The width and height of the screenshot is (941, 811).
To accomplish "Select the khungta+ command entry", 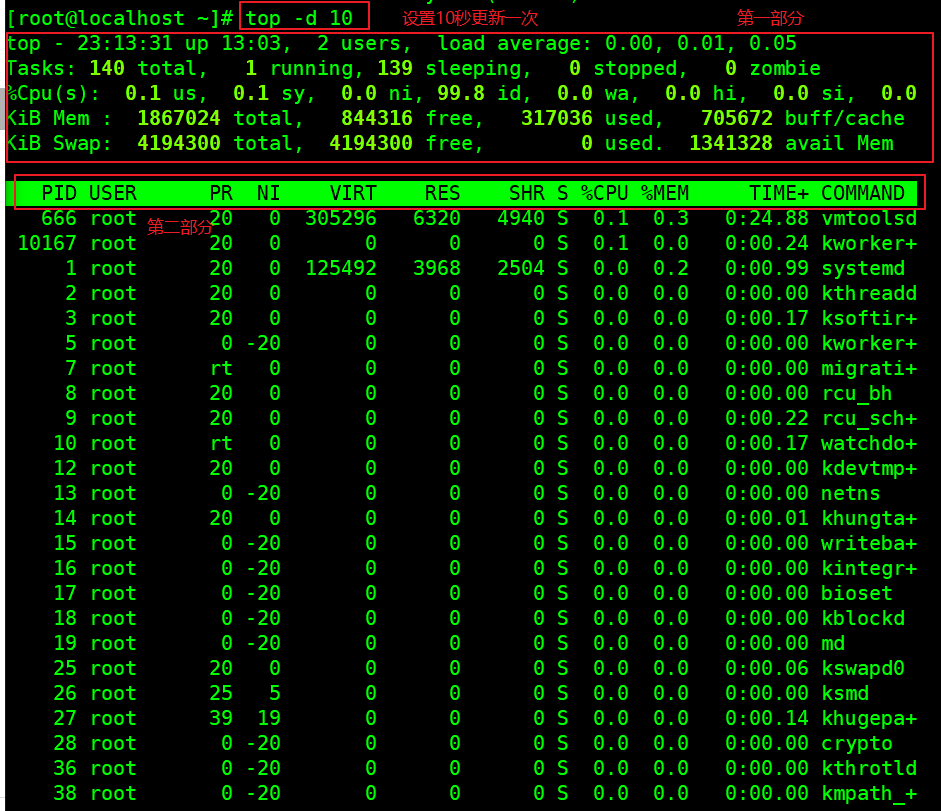I will [869, 519].
